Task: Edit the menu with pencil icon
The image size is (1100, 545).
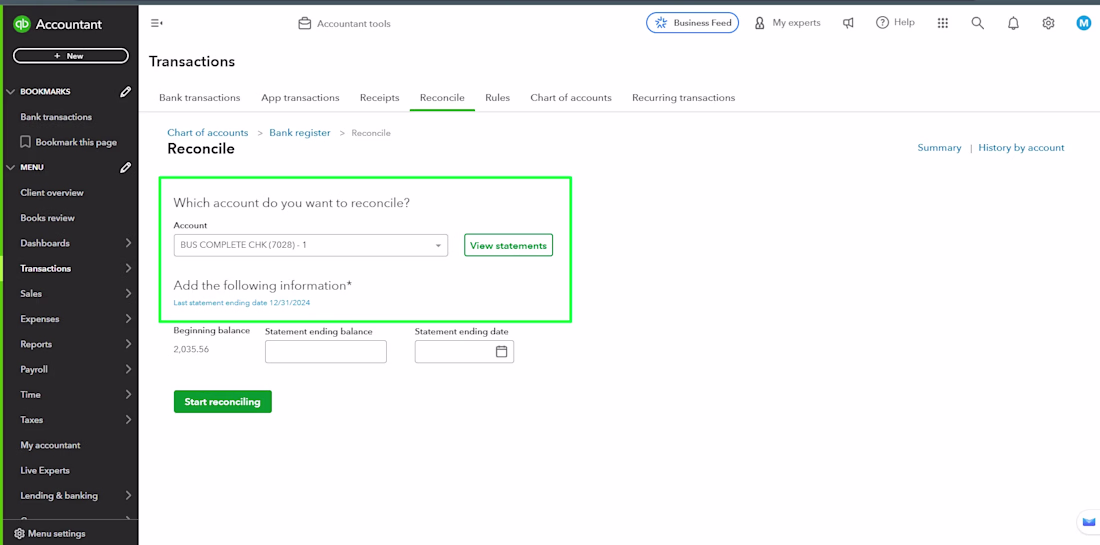Action: click(x=126, y=167)
